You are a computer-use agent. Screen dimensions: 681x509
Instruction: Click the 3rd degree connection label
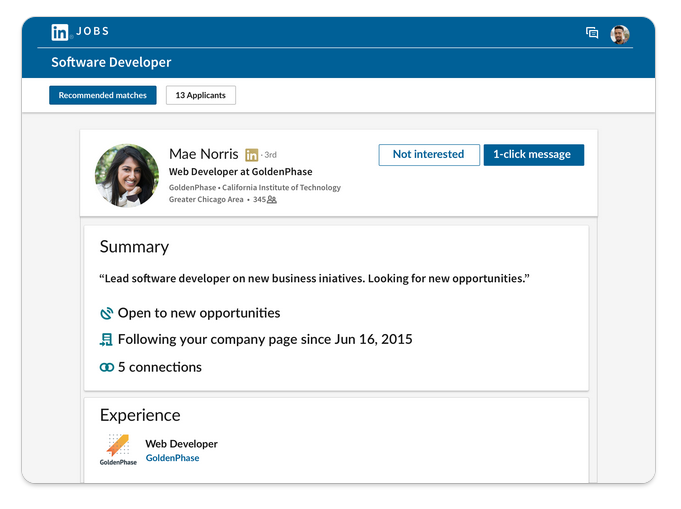pos(270,155)
